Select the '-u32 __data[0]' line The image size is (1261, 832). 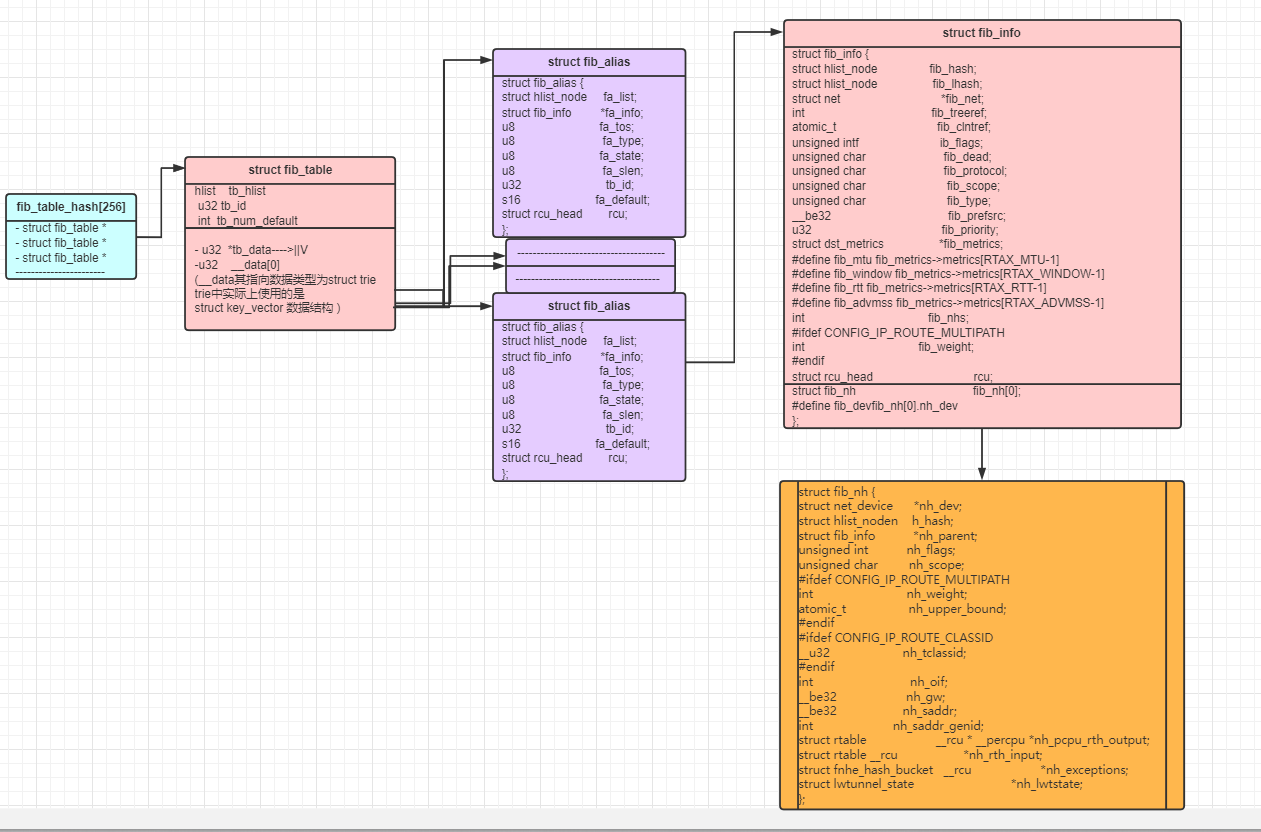[237, 265]
